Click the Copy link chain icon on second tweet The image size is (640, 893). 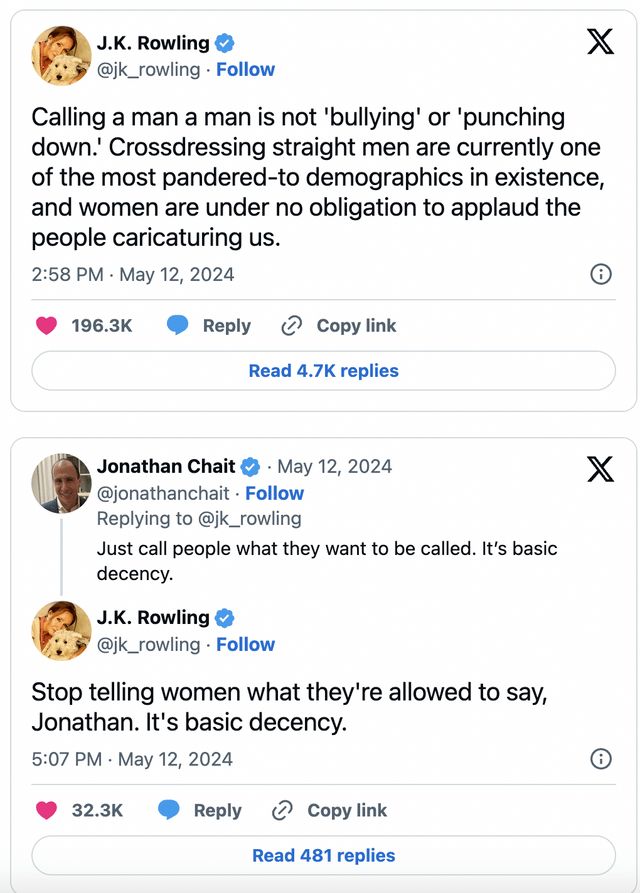pos(282,810)
